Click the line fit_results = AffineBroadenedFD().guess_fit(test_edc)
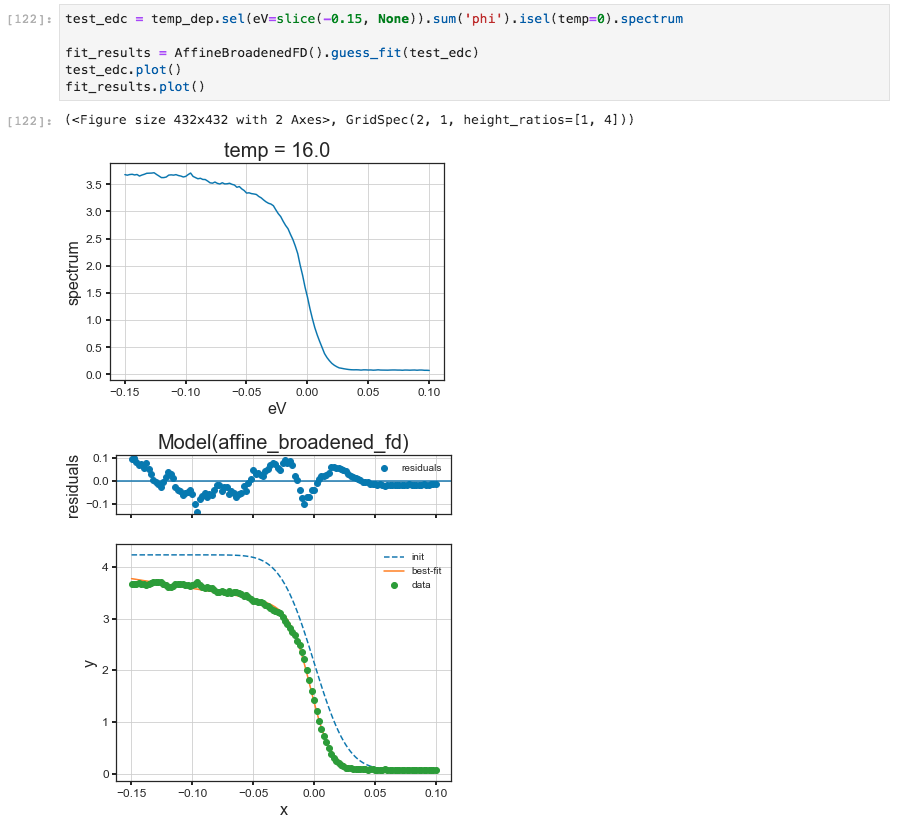Image resolution: width=897 pixels, height=833 pixels. pyautogui.click(x=272, y=53)
